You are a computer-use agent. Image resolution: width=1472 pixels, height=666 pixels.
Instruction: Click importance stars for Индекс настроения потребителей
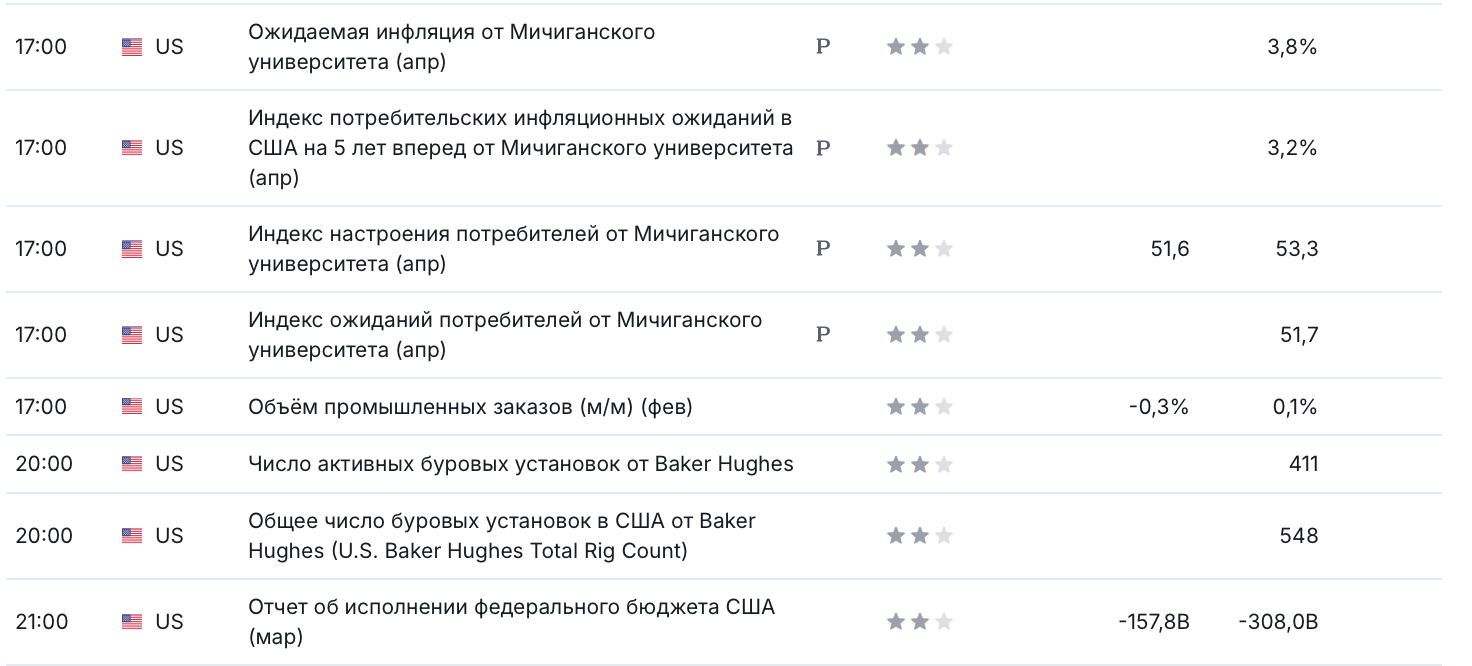(919, 249)
